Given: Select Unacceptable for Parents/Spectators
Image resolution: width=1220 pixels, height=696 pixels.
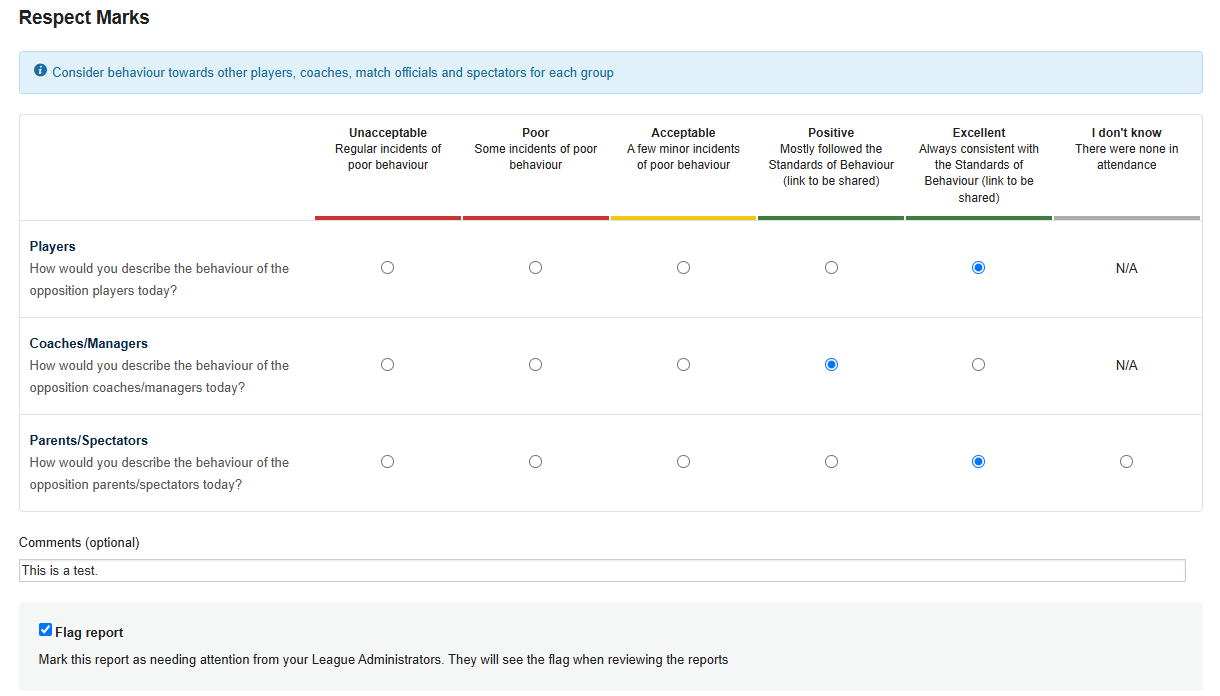Looking at the screenshot, I should 388,462.
